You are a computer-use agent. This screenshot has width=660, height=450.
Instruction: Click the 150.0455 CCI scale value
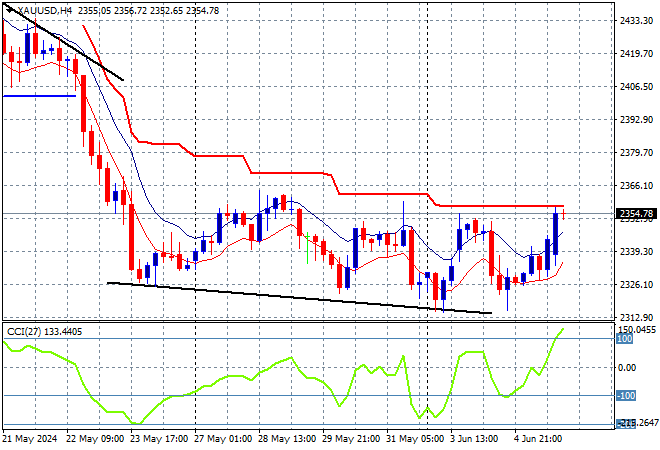tap(636, 330)
